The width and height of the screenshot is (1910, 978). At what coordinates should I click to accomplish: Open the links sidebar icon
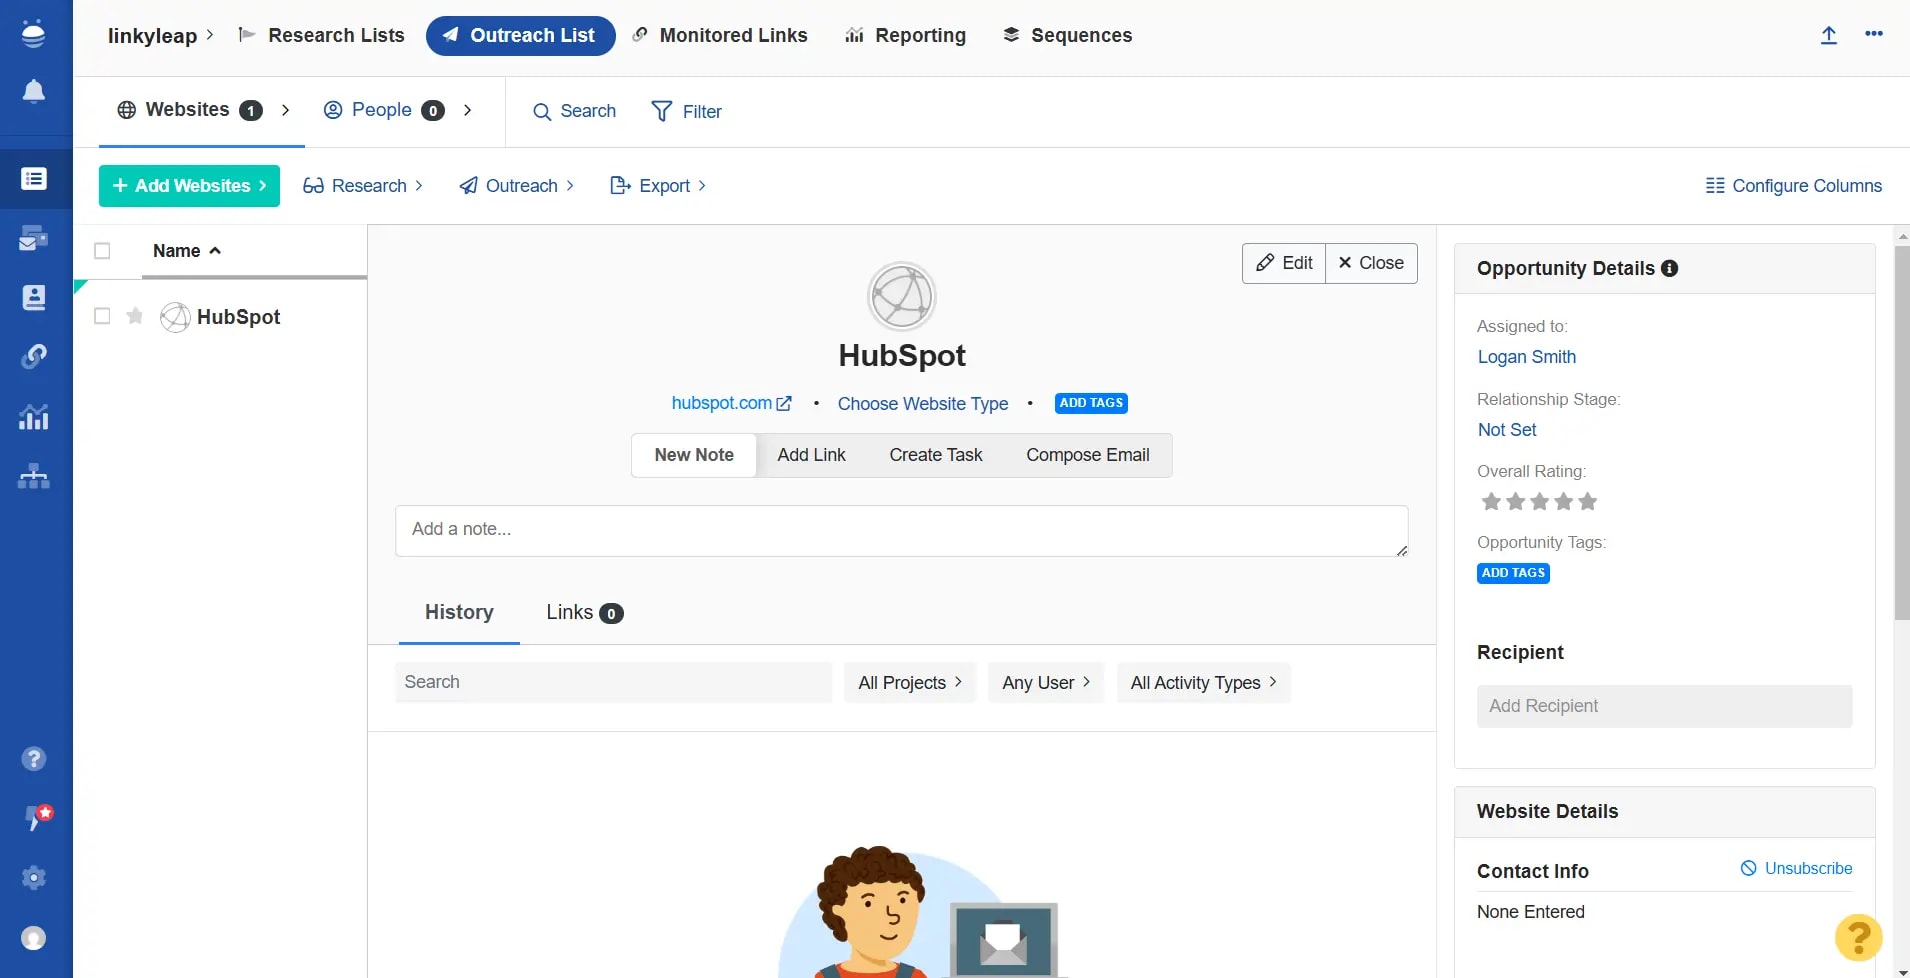click(x=33, y=356)
